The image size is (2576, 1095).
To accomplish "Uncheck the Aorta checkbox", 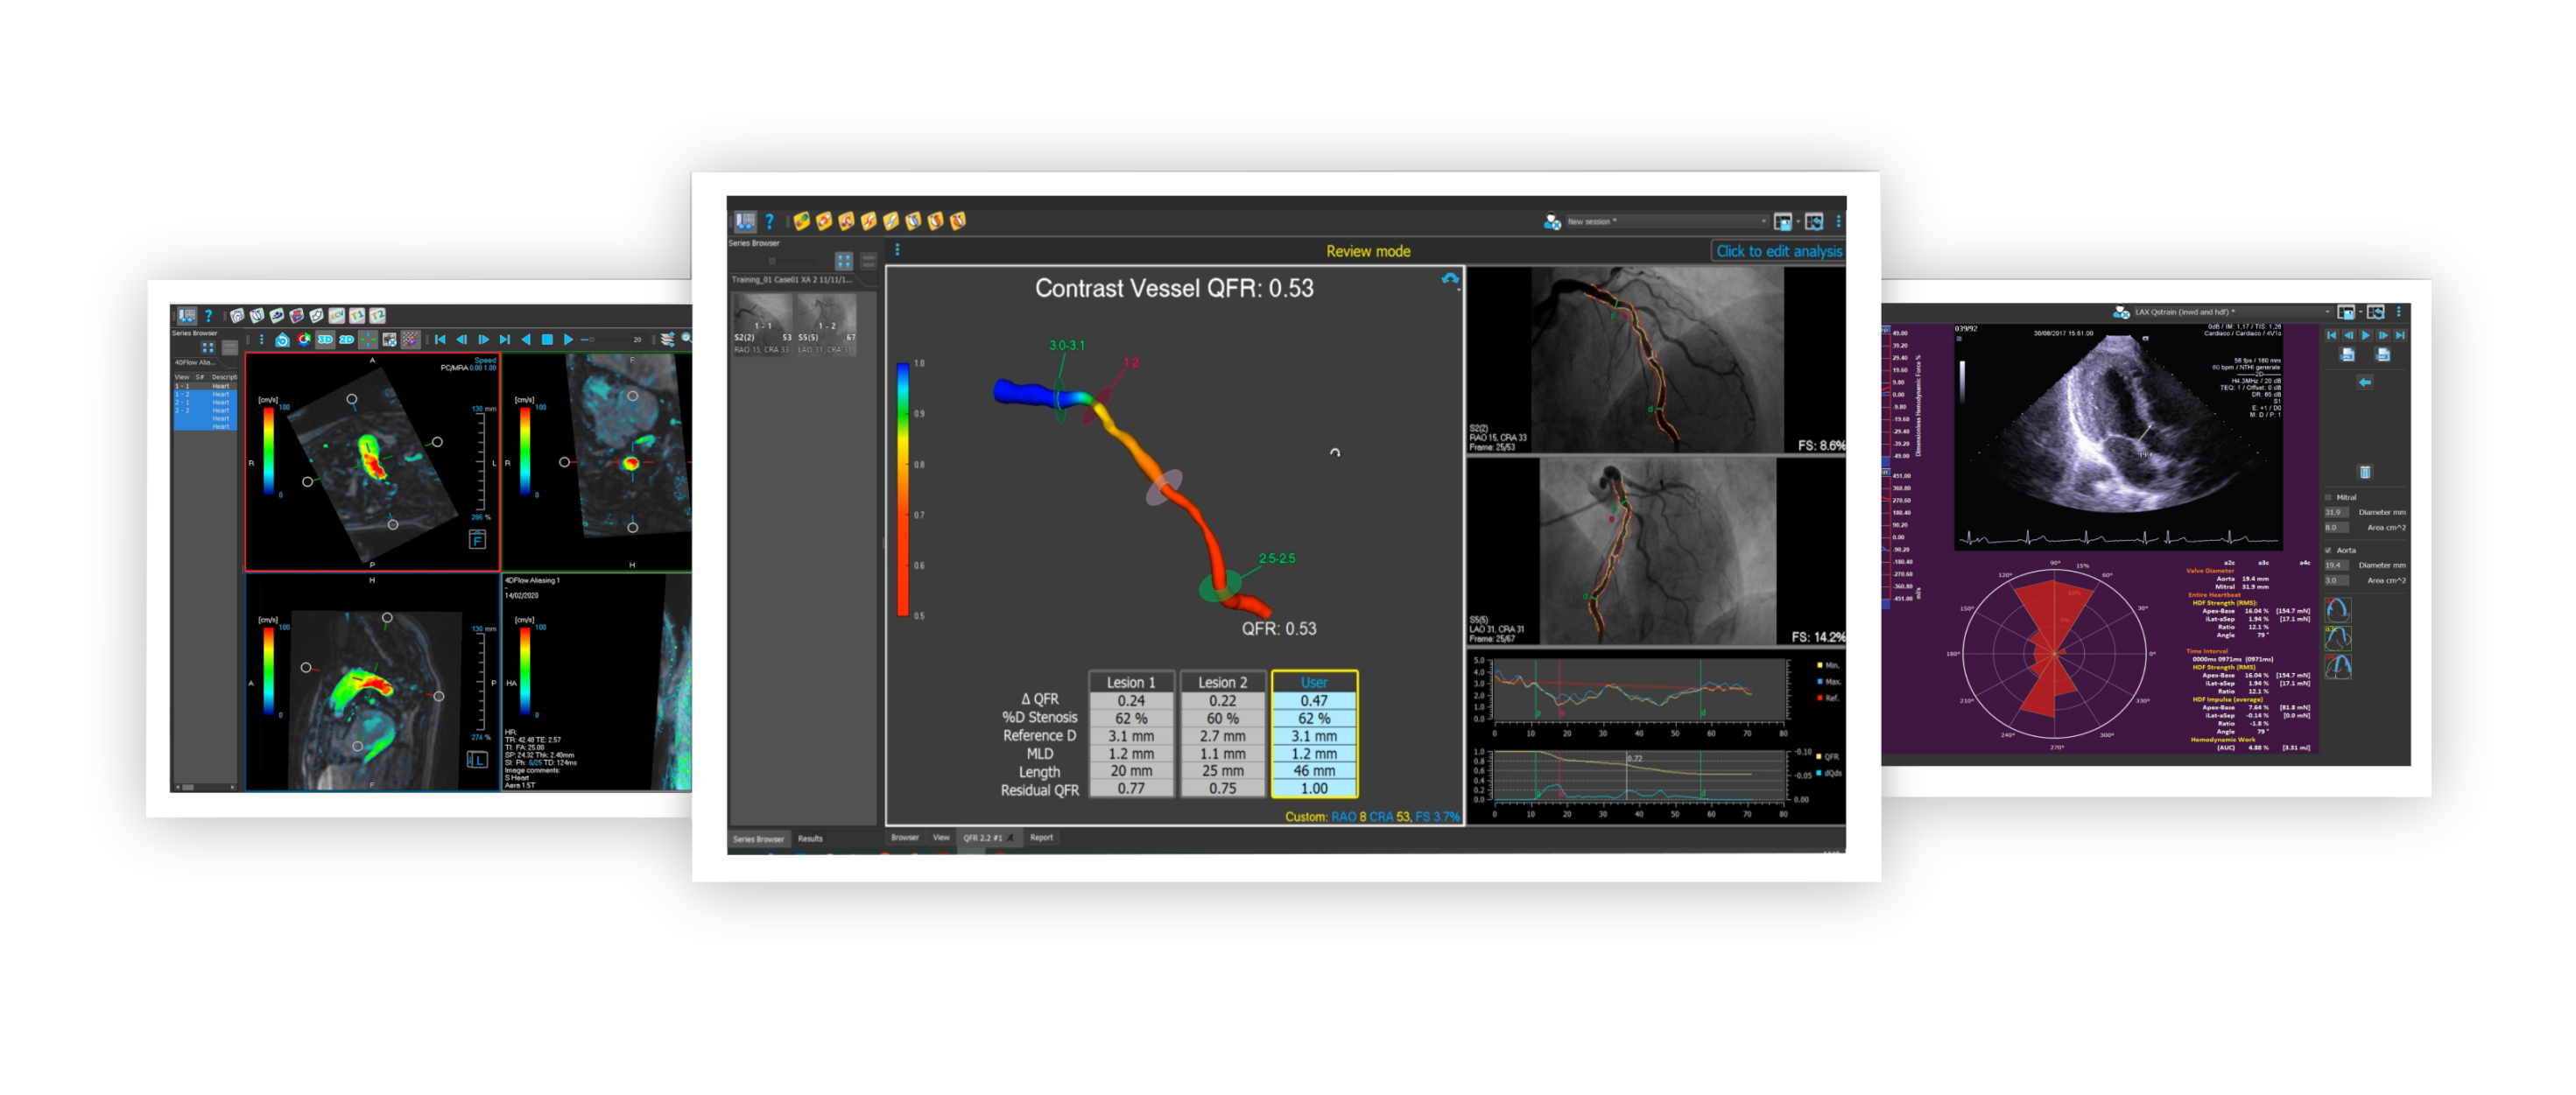I will 2328,550.
